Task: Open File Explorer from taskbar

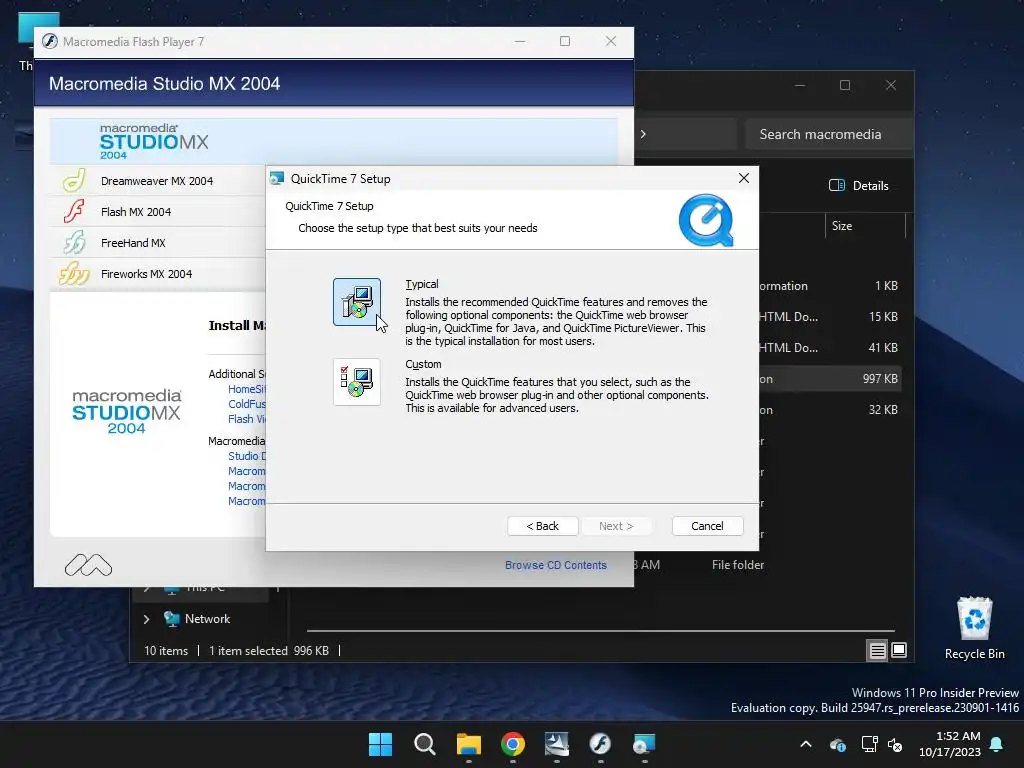Action: click(x=468, y=744)
